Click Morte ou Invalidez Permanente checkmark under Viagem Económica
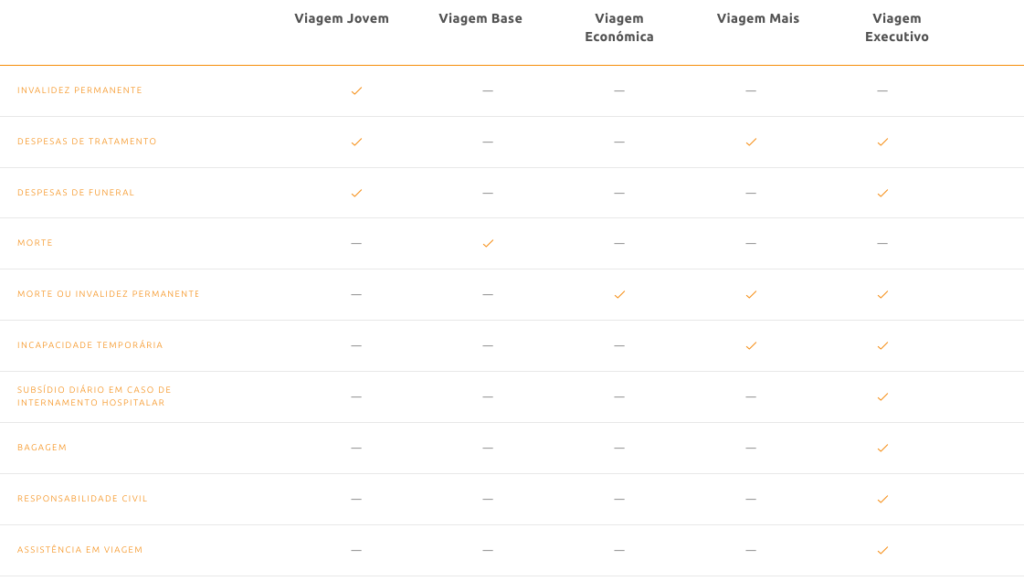Viewport: 1024px width, 581px height. [619, 295]
